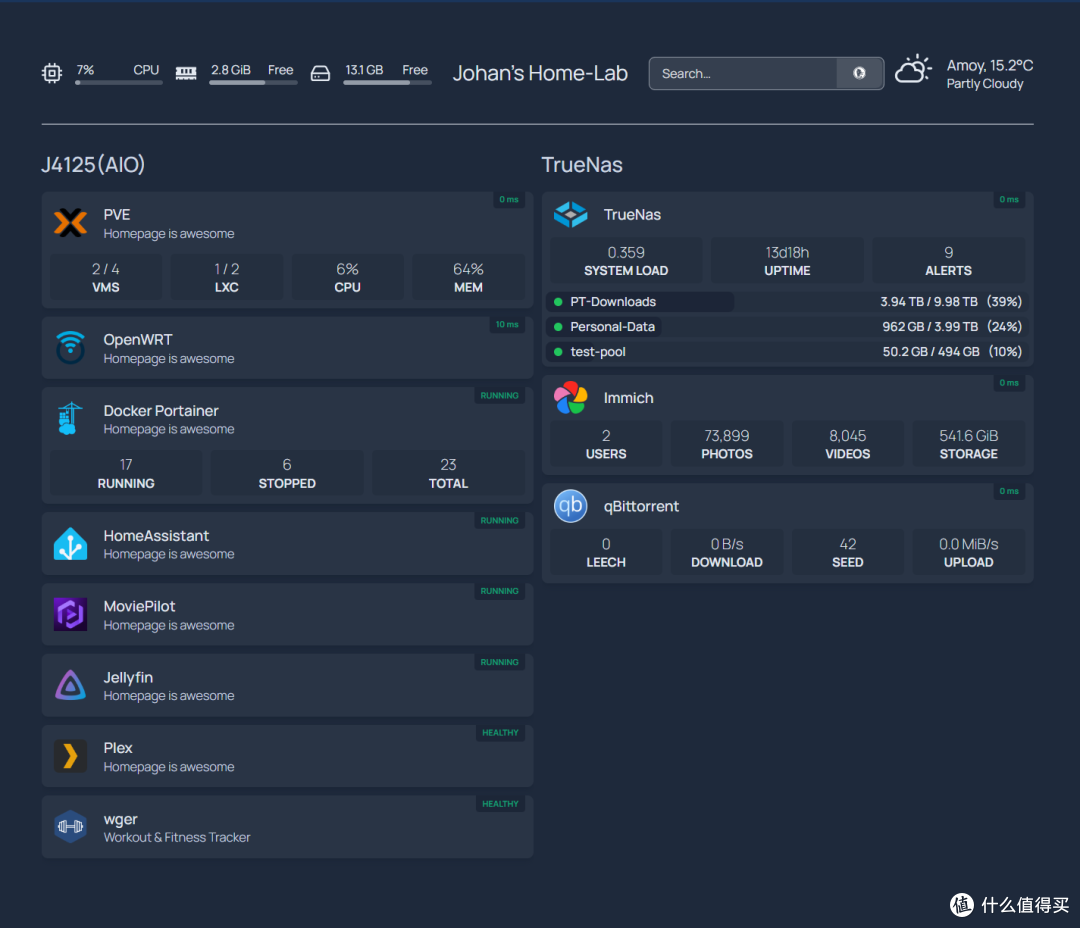Image resolution: width=1080 pixels, height=928 pixels.
Task: Click the partly cloudy weather icon
Action: pos(913,72)
